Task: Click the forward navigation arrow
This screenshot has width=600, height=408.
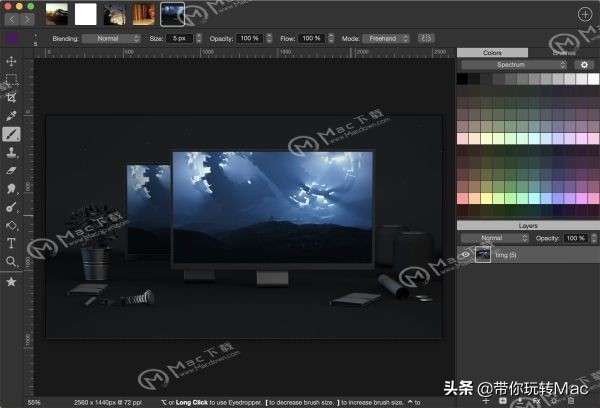Action: pyautogui.click(x=27, y=19)
